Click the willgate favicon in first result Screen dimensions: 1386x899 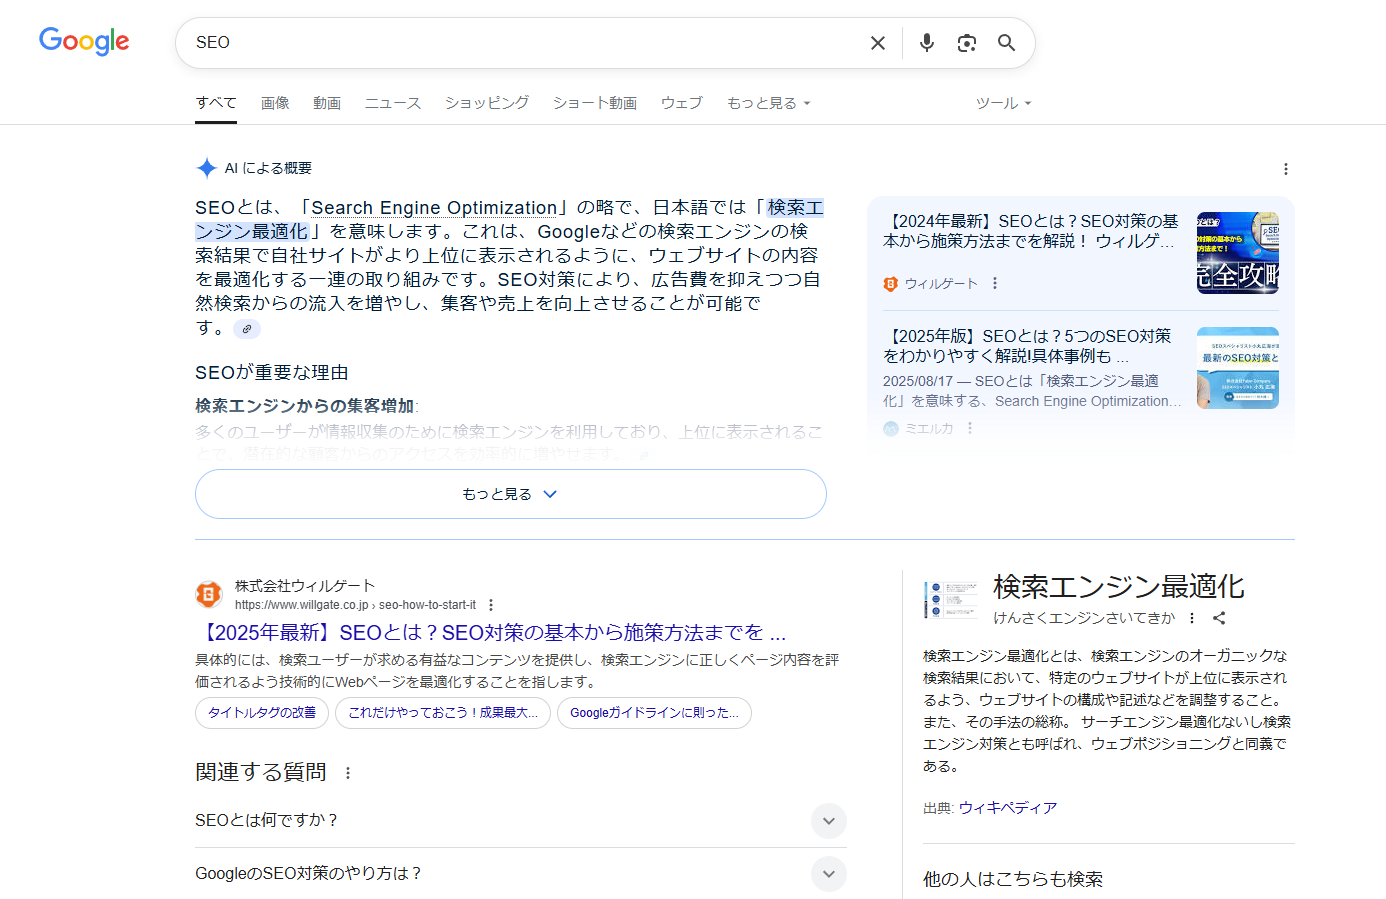209,595
